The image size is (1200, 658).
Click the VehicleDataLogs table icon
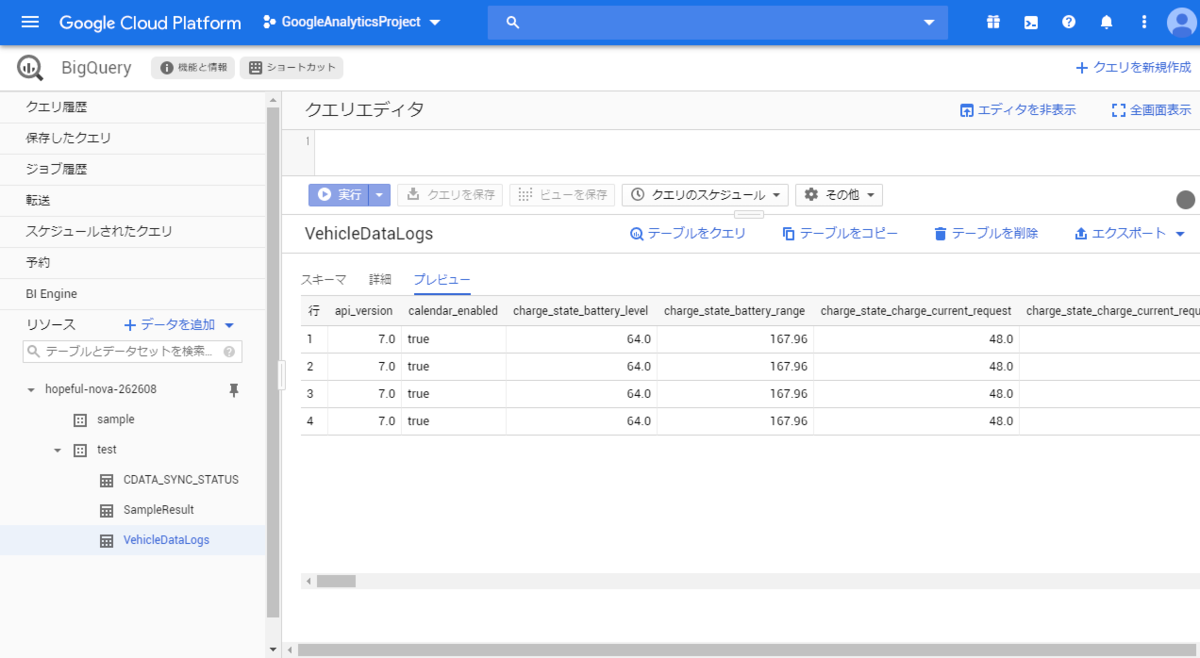[107, 540]
